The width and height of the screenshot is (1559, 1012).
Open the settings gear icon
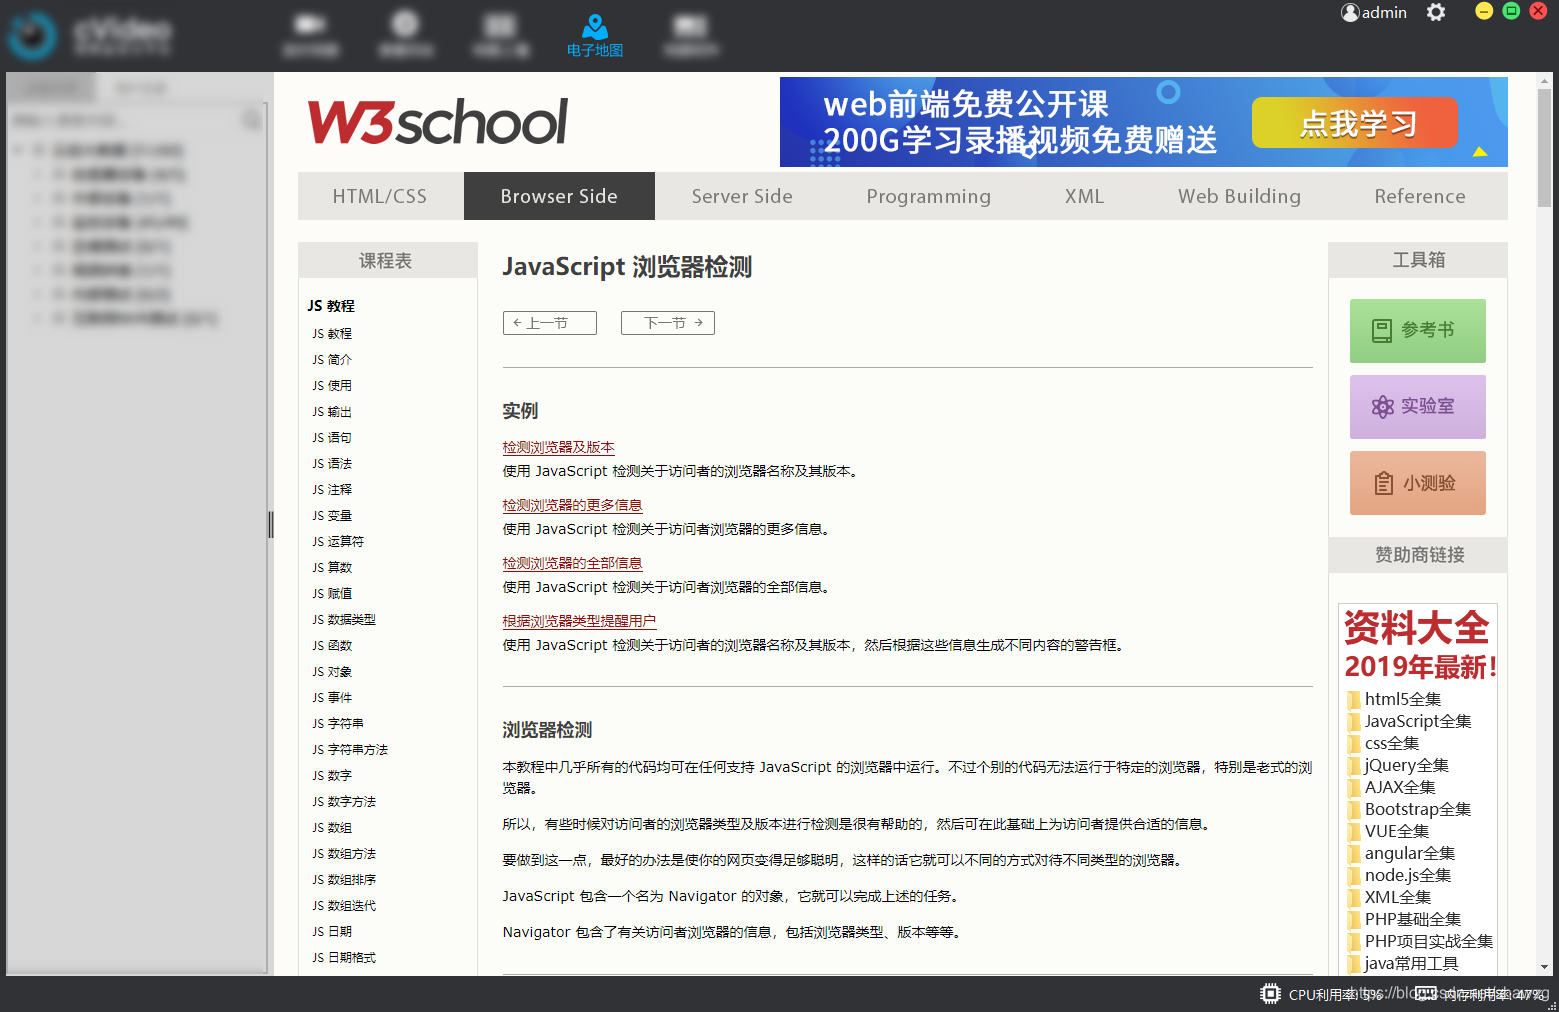coord(1436,12)
